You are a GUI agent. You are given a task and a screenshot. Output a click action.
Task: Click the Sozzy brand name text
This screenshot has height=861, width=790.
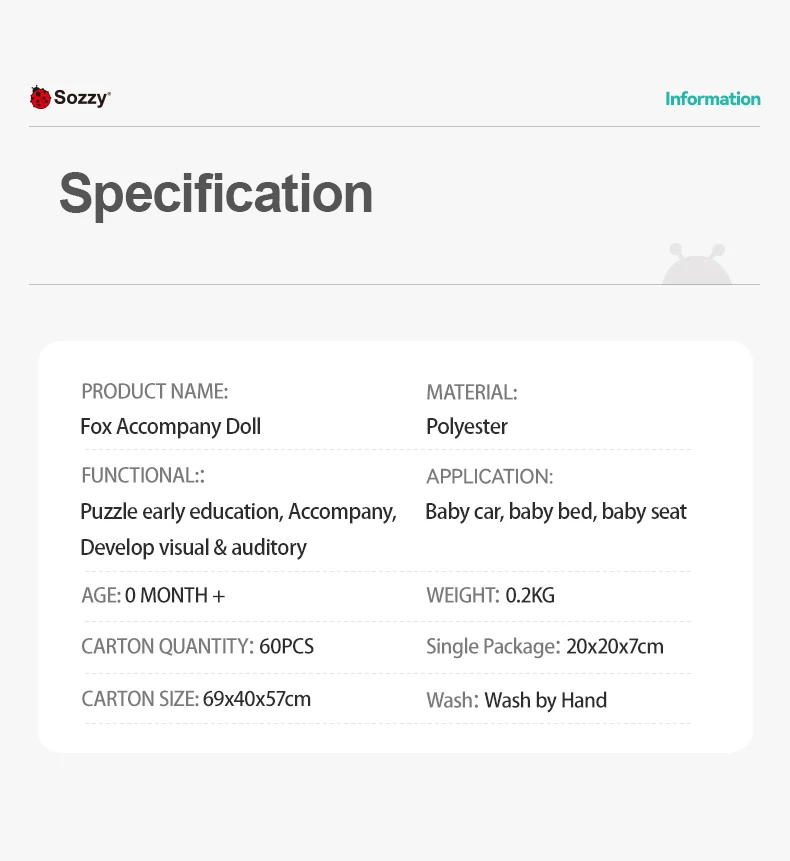point(82,98)
